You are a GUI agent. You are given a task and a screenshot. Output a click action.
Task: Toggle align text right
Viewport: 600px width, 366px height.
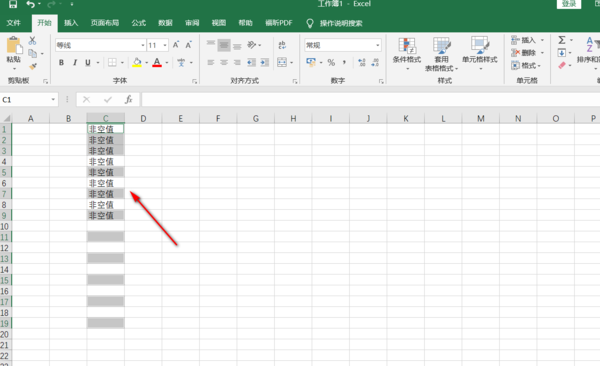coord(237,62)
